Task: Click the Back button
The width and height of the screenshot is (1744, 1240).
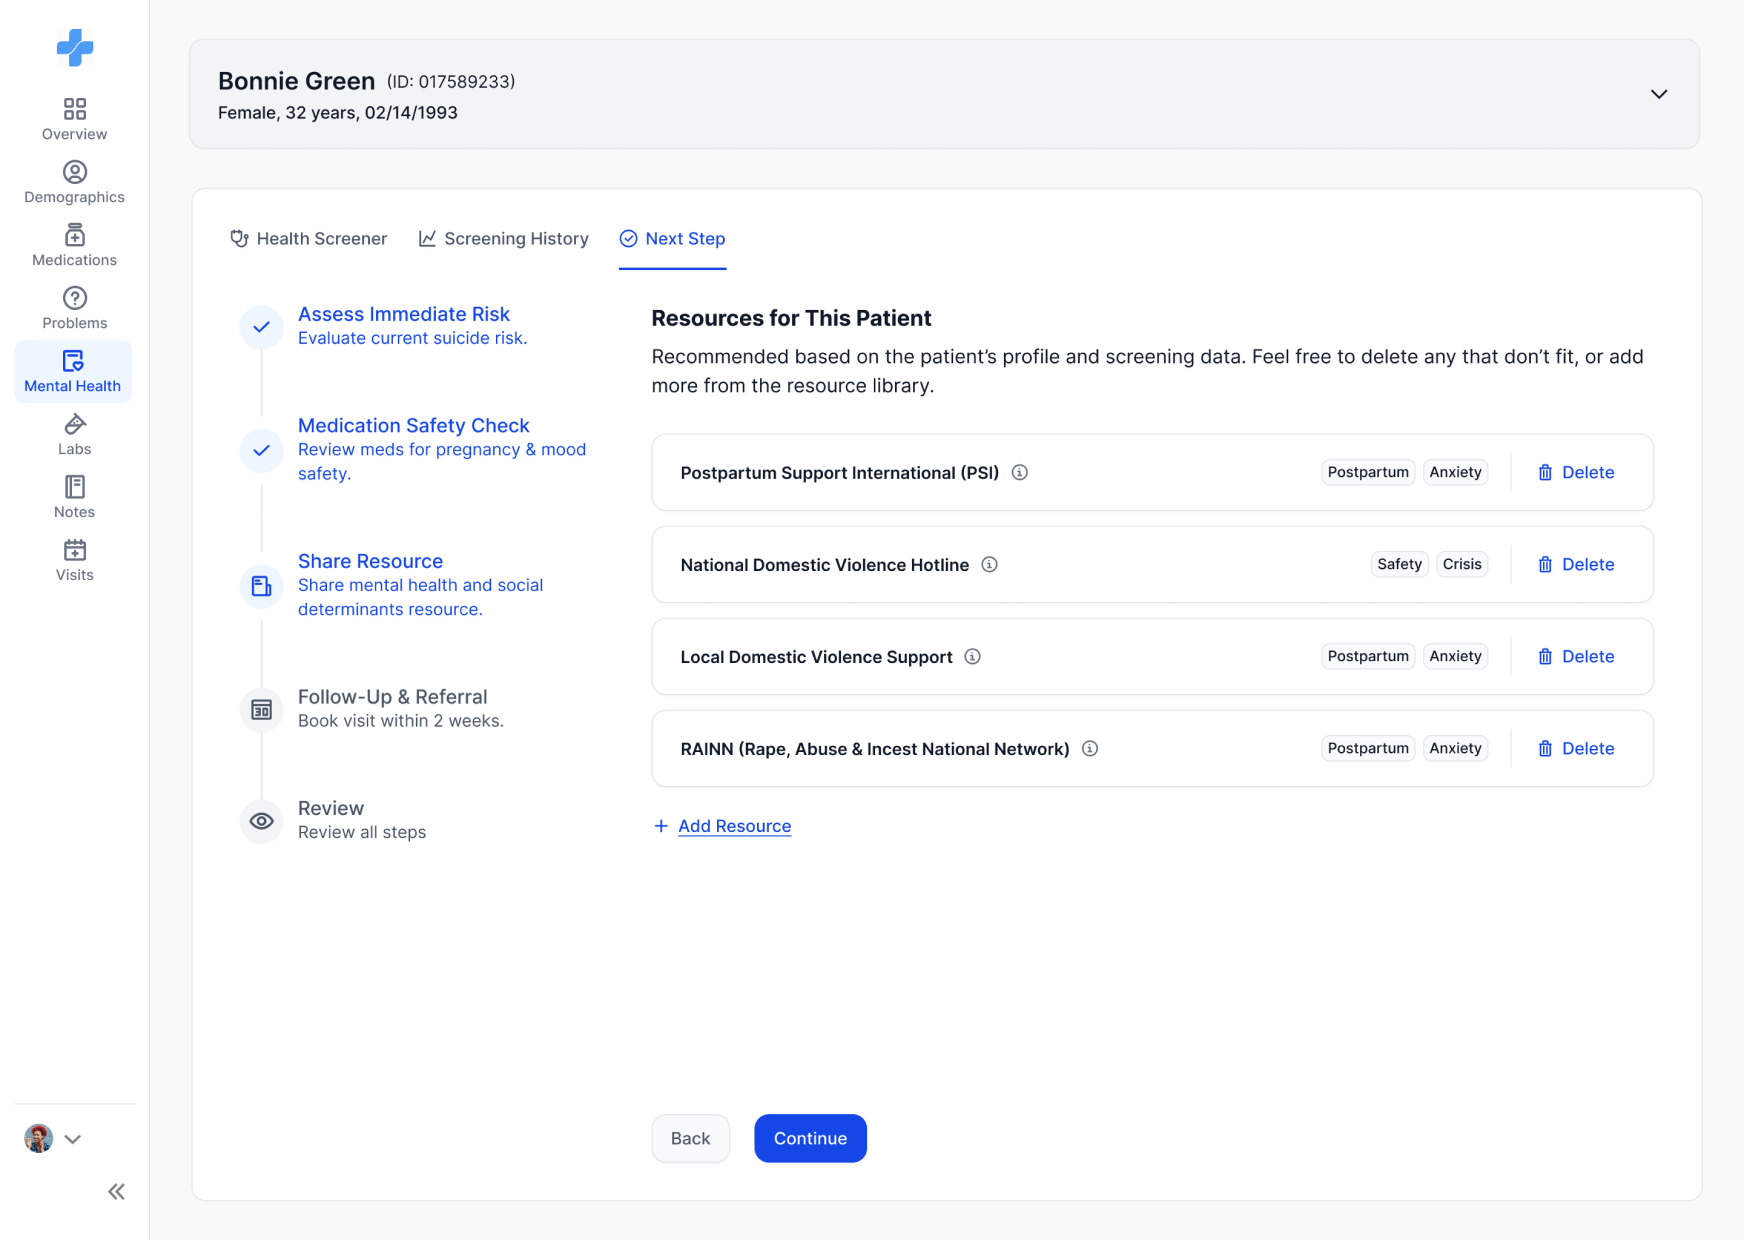Action: [x=690, y=1138]
